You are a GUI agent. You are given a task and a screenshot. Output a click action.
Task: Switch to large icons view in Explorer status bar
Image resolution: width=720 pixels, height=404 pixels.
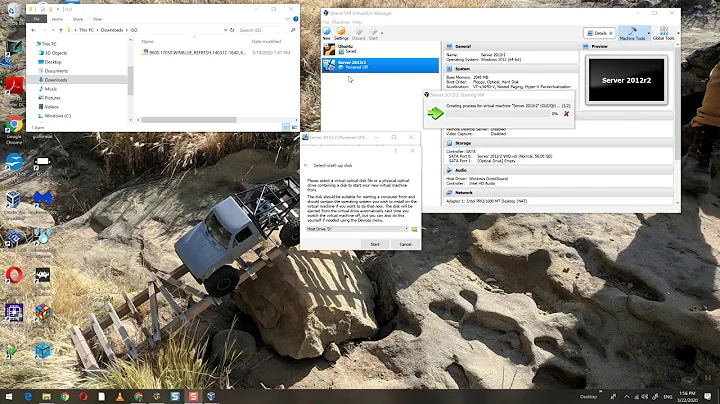(x=294, y=127)
